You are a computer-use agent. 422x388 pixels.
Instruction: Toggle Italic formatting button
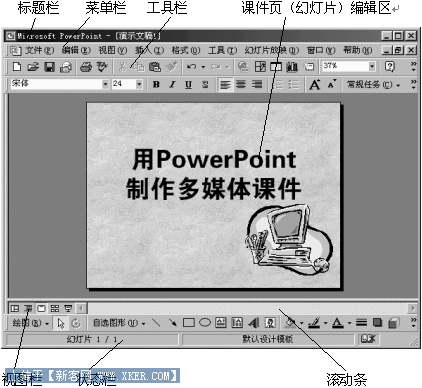pyautogui.click(x=172, y=85)
